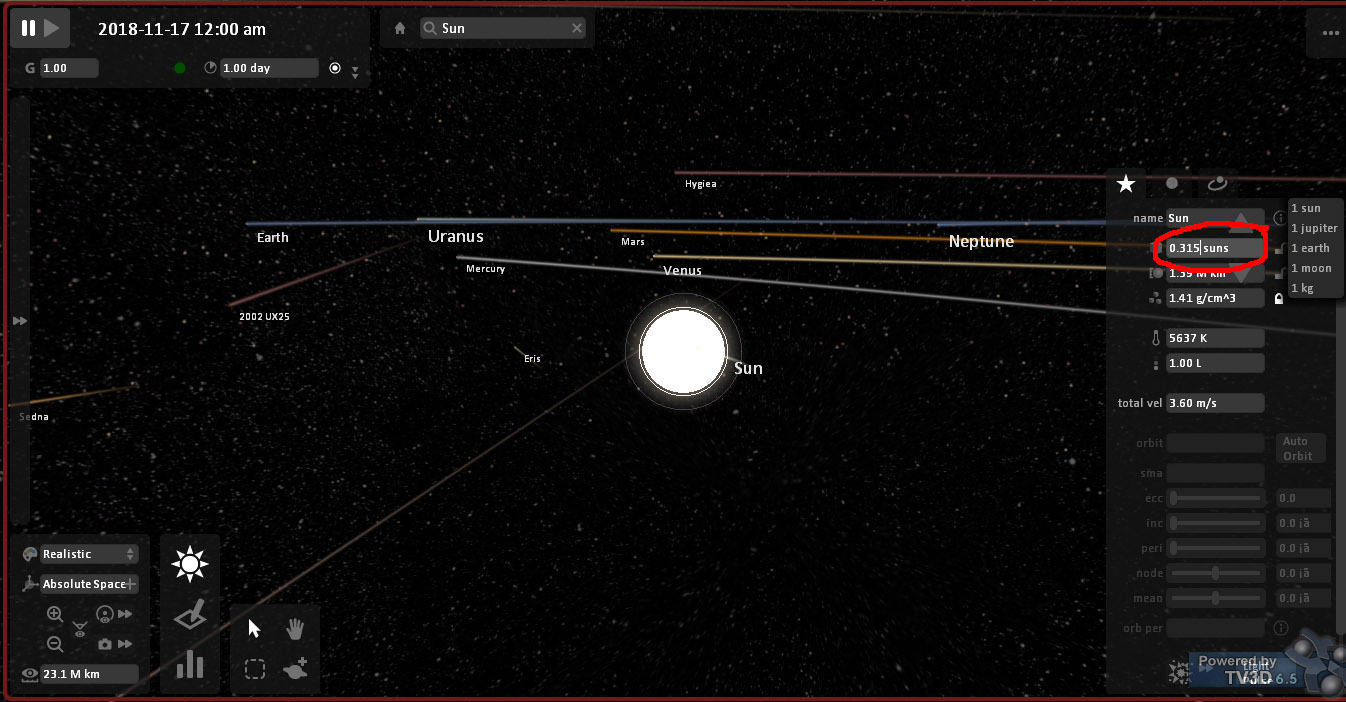The width and height of the screenshot is (1346, 702).
Task: Adjust the ecc slider
Action: click(1216, 497)
